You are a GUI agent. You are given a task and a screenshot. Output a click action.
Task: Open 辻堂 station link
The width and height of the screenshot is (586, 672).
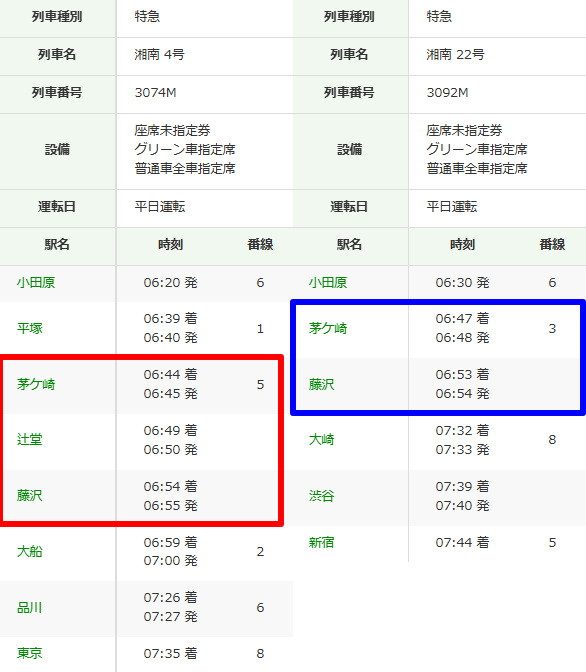coord(30,440)
